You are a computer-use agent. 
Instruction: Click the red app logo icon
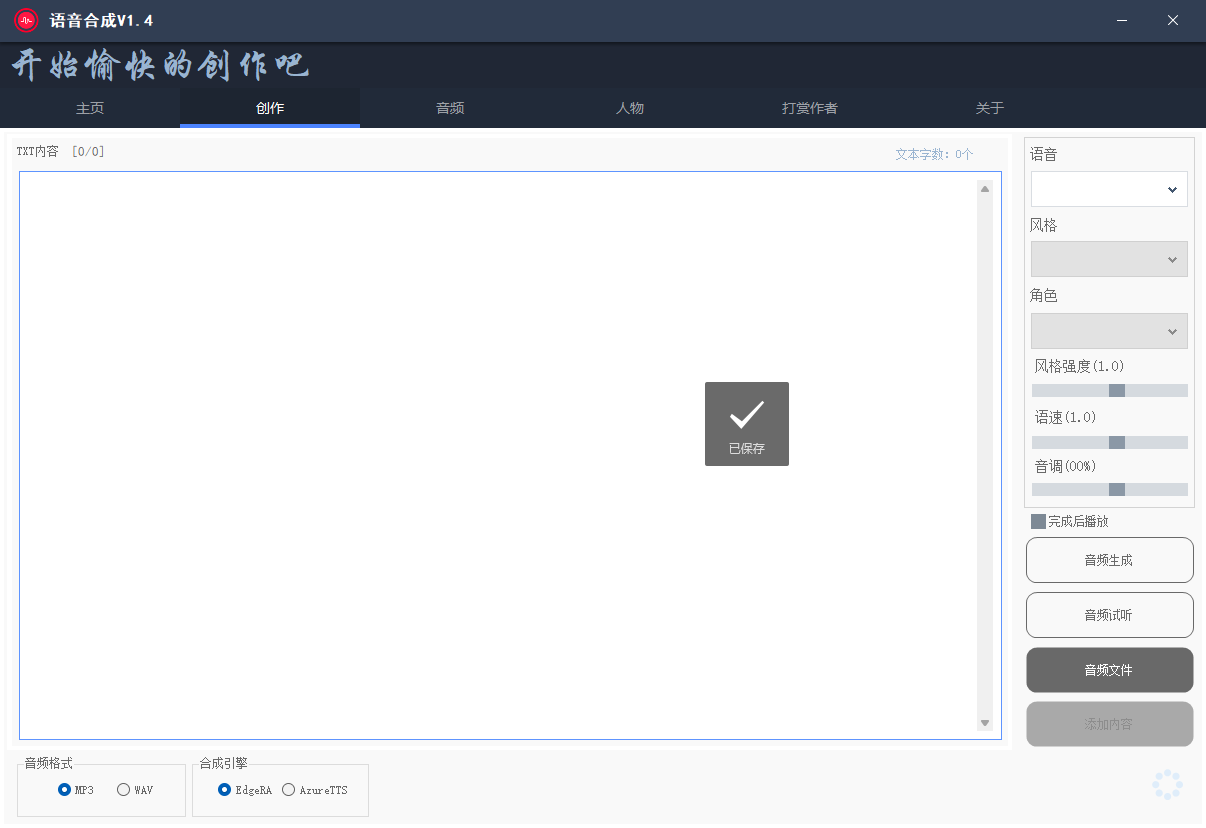pyautogui.click(x=25, y=20)
